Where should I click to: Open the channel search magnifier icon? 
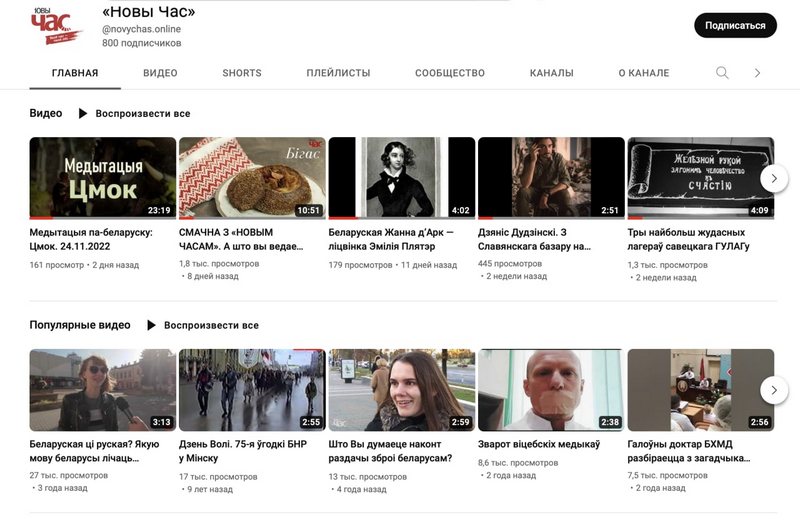click(x=722, y=73)
